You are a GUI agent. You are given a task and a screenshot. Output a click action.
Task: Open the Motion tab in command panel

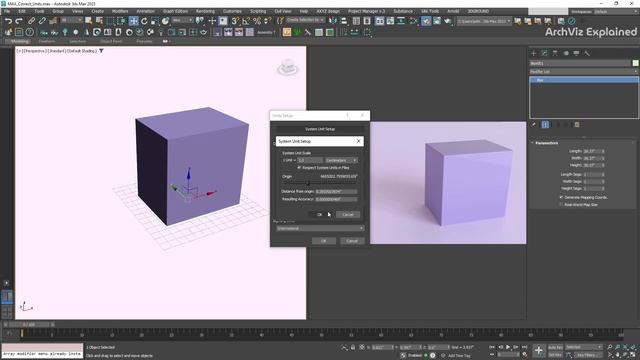[566, 53]
